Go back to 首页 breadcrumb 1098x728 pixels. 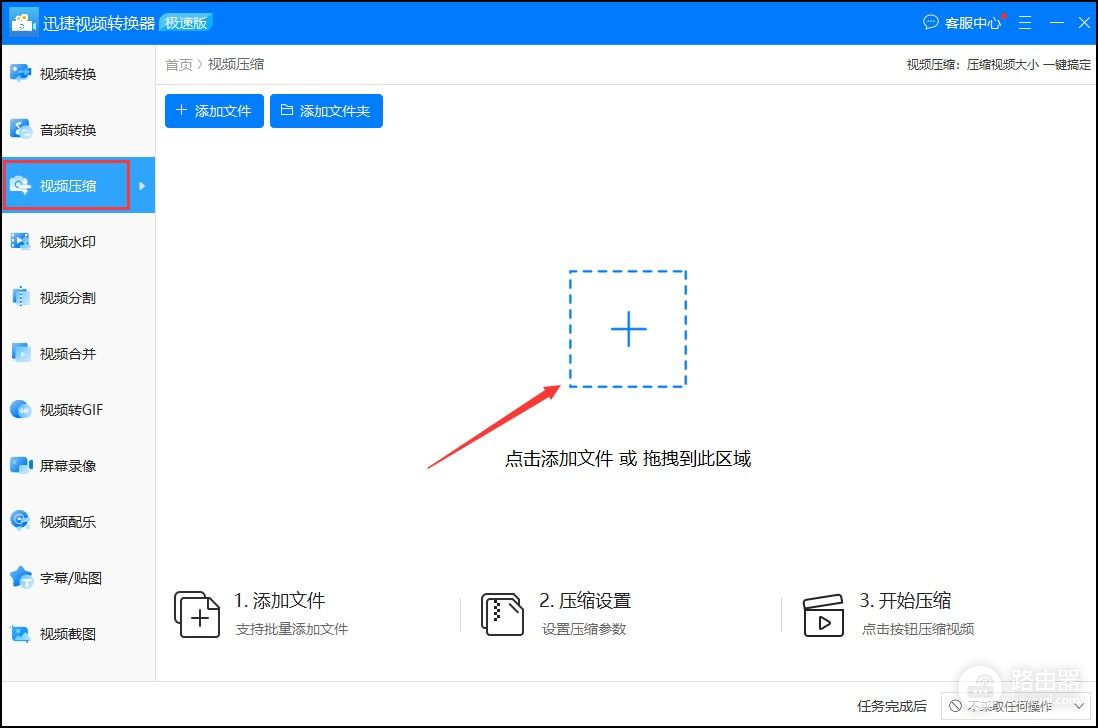click(x=179, y=64)
